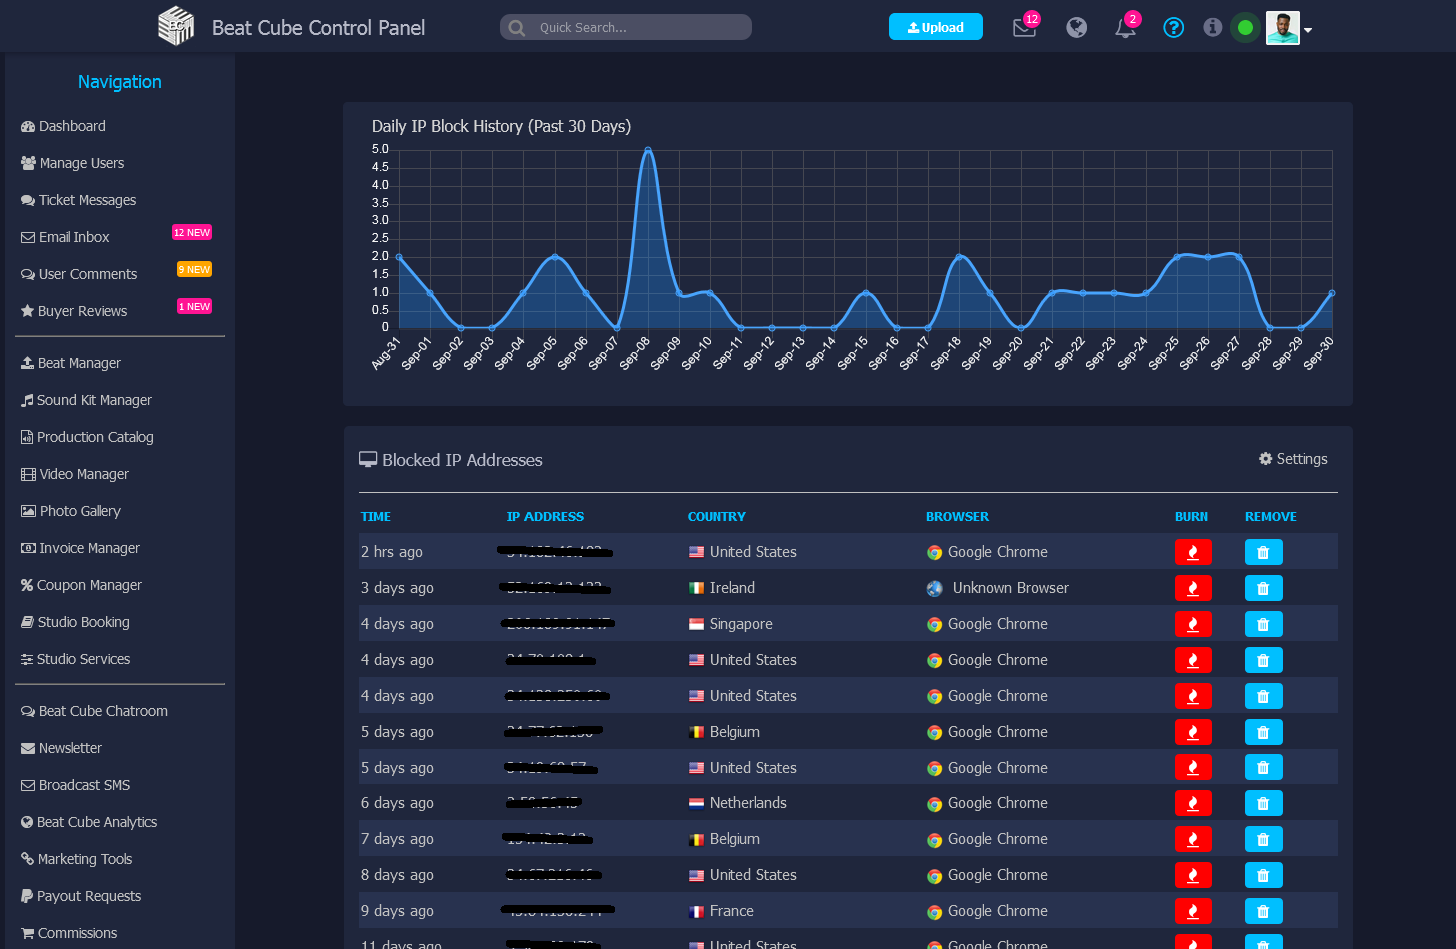Screen dimensions: 1456x949
Task: Sort table by TIME column header
Action: coord(376,517)
